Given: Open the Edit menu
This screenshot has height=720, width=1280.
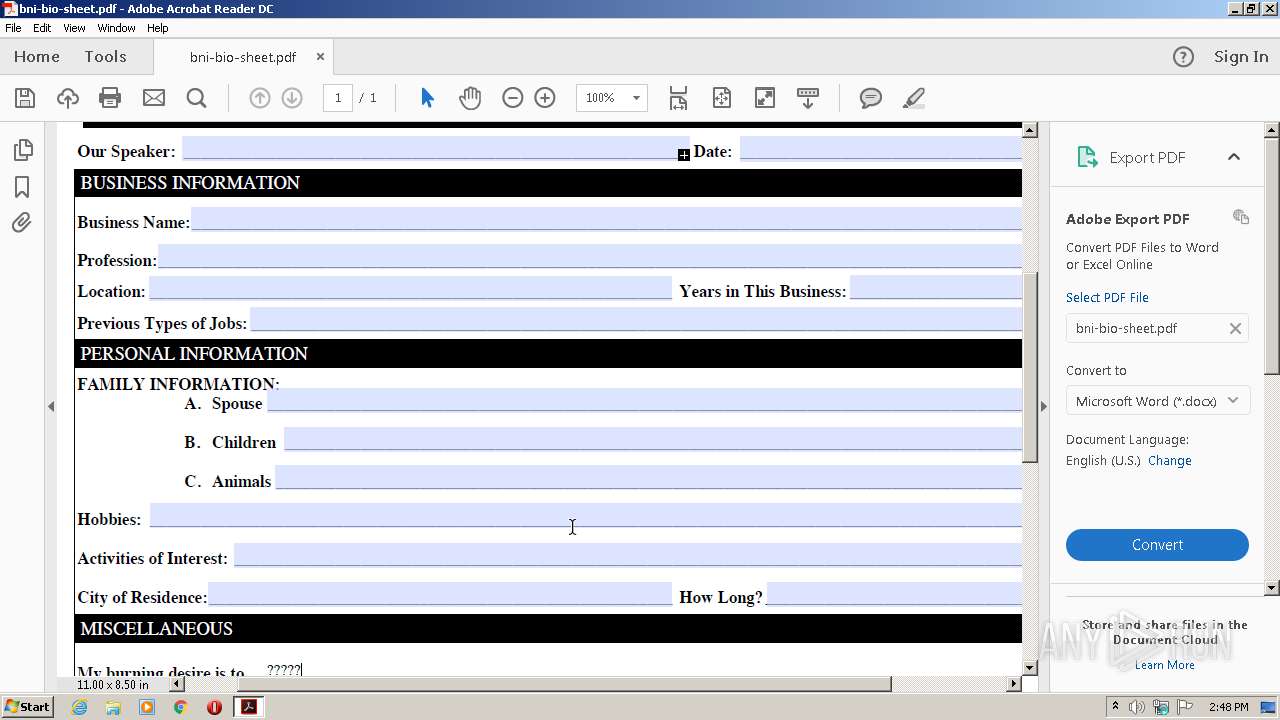Looking at the screenshot, I should coord(42,28).
